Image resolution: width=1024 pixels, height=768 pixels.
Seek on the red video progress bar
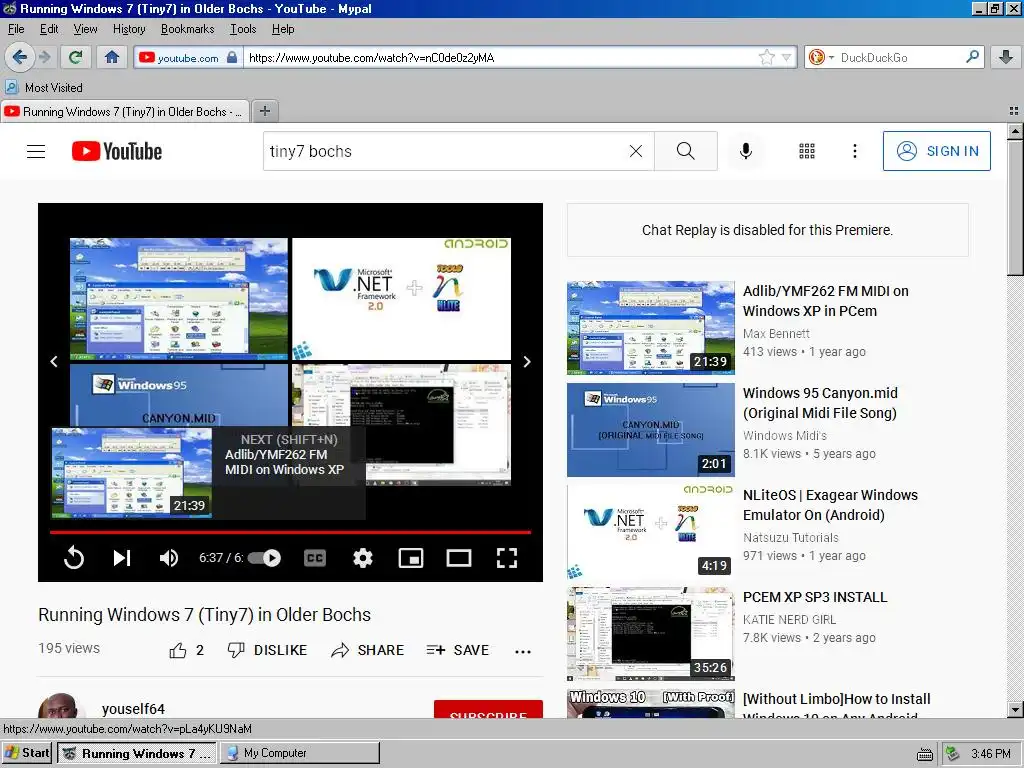(290, 532)
